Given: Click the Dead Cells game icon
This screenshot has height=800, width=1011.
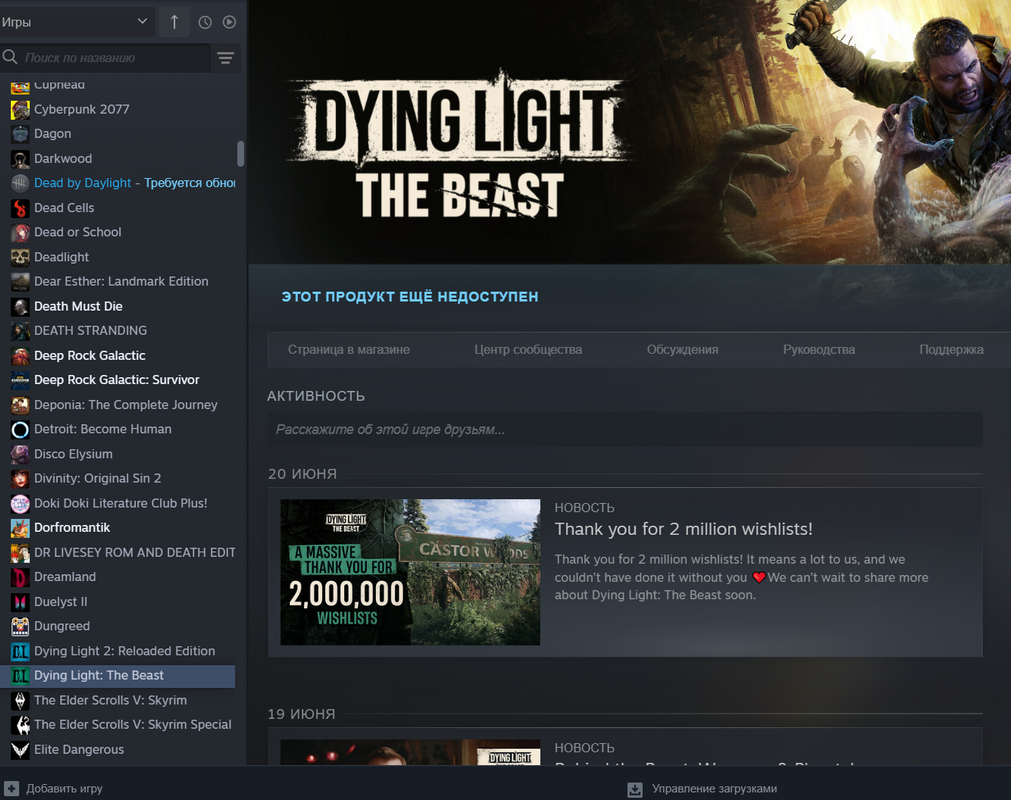Looking at the screenshot, I should pos(20,208).
